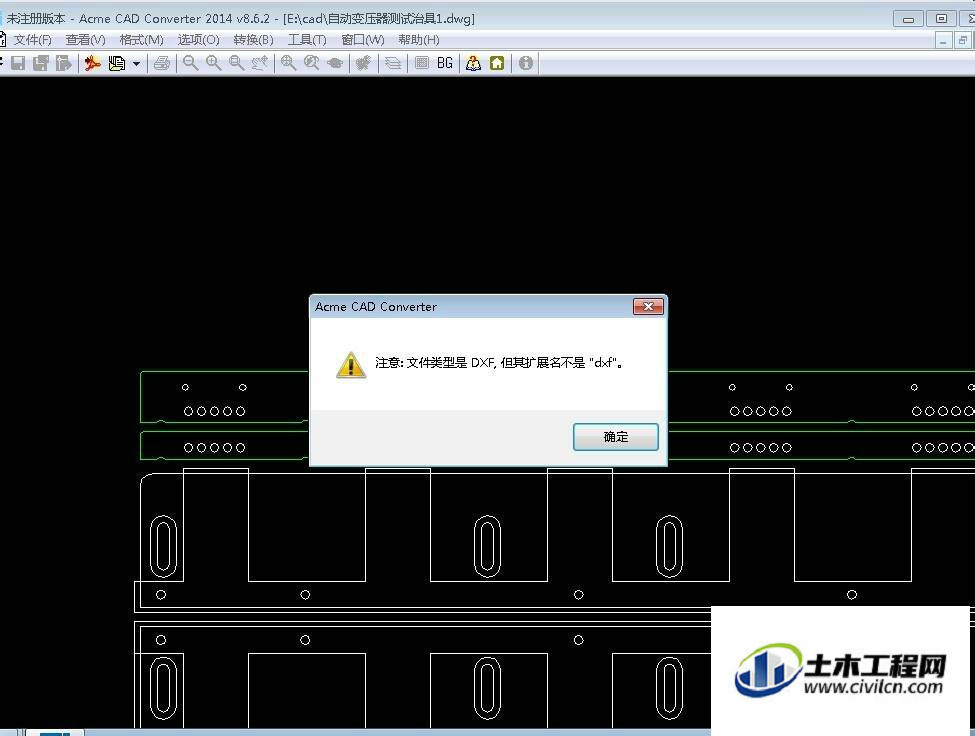The image size is (975, 736).
Task: Click the Save icon in the toolbar
Action: 18,63
